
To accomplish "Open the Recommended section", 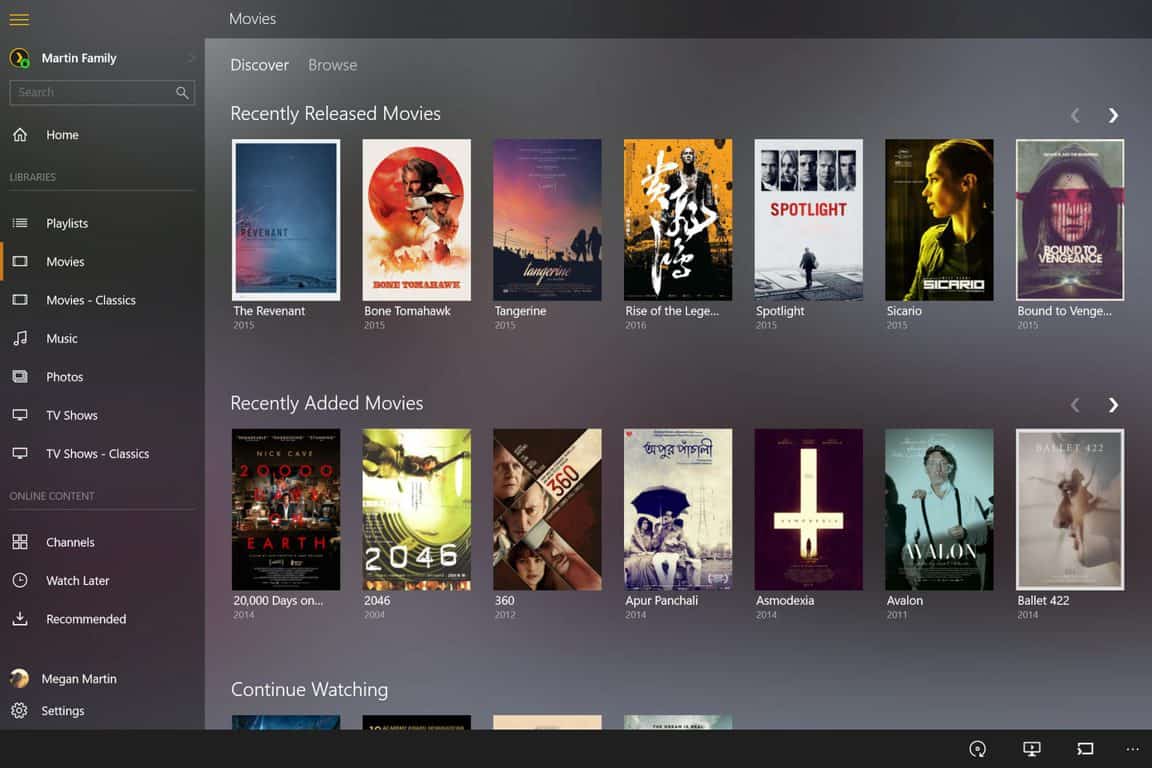I will point(86,619).
